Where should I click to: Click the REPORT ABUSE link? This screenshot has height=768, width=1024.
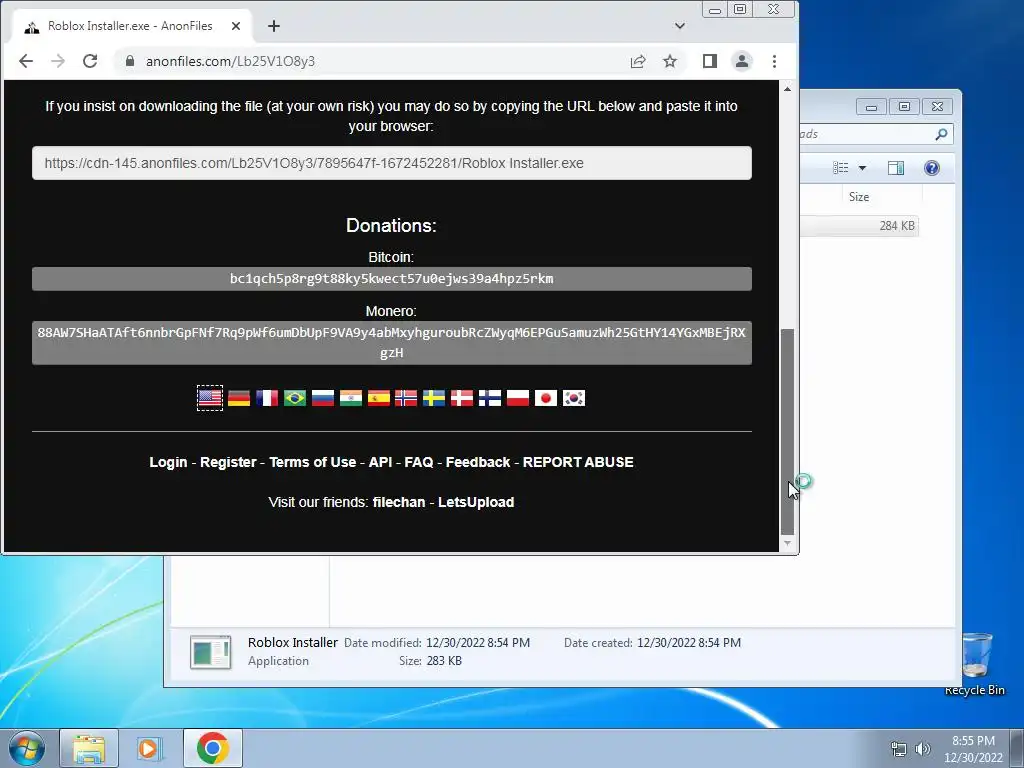tap(578, 462)
